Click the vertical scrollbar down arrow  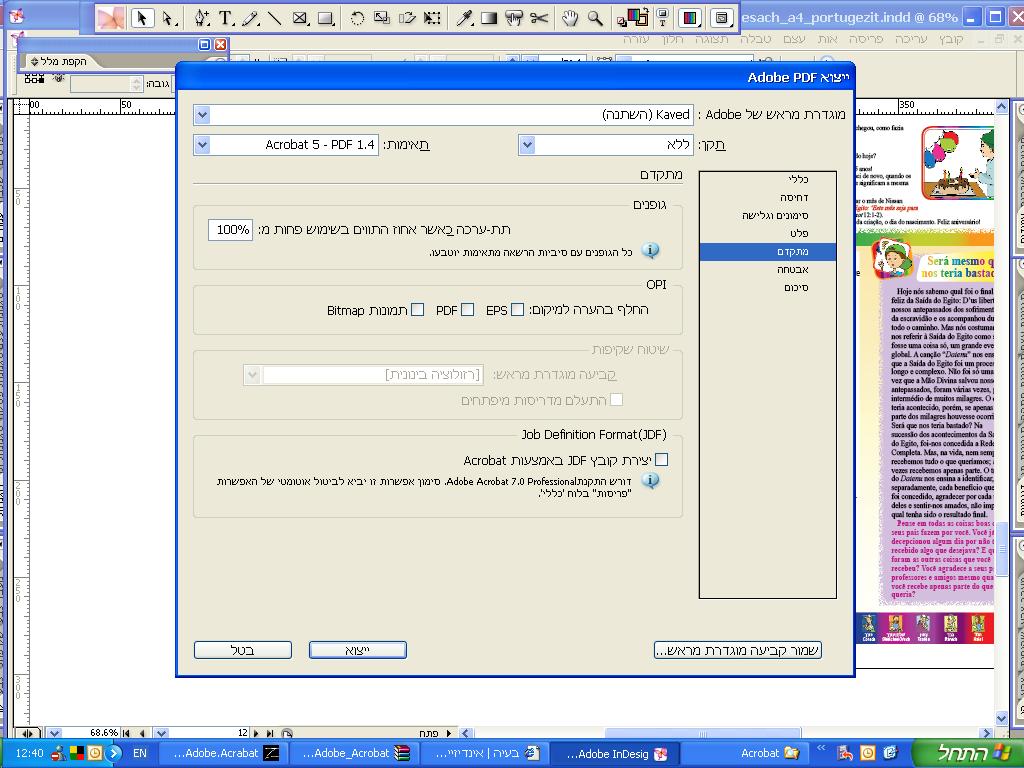pos(1002,718)
